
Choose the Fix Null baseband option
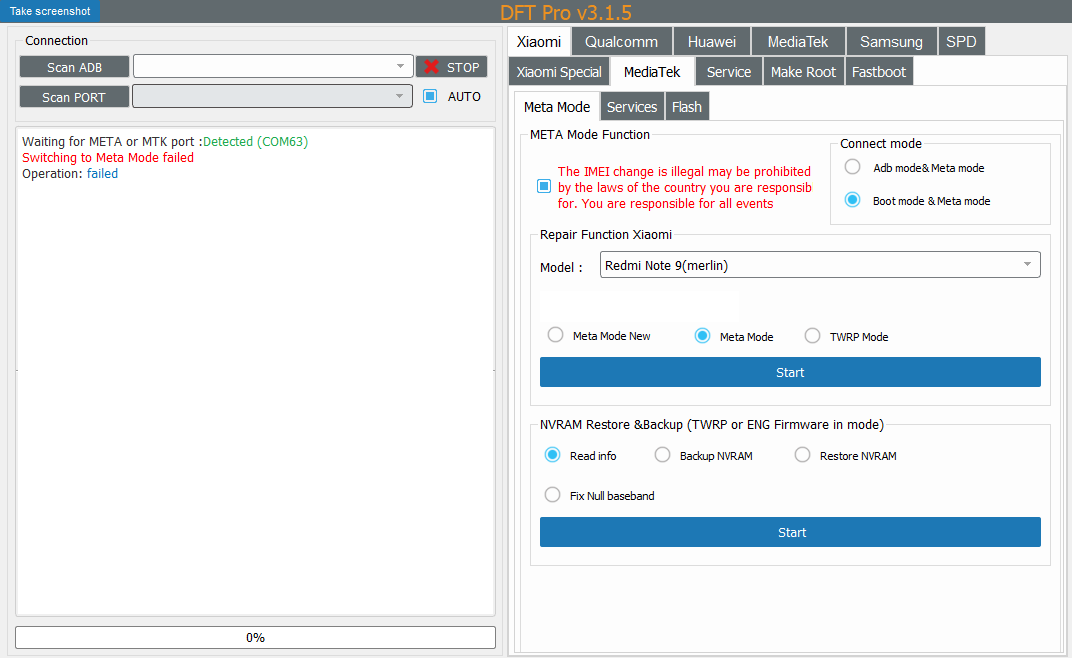pos(552,495)
